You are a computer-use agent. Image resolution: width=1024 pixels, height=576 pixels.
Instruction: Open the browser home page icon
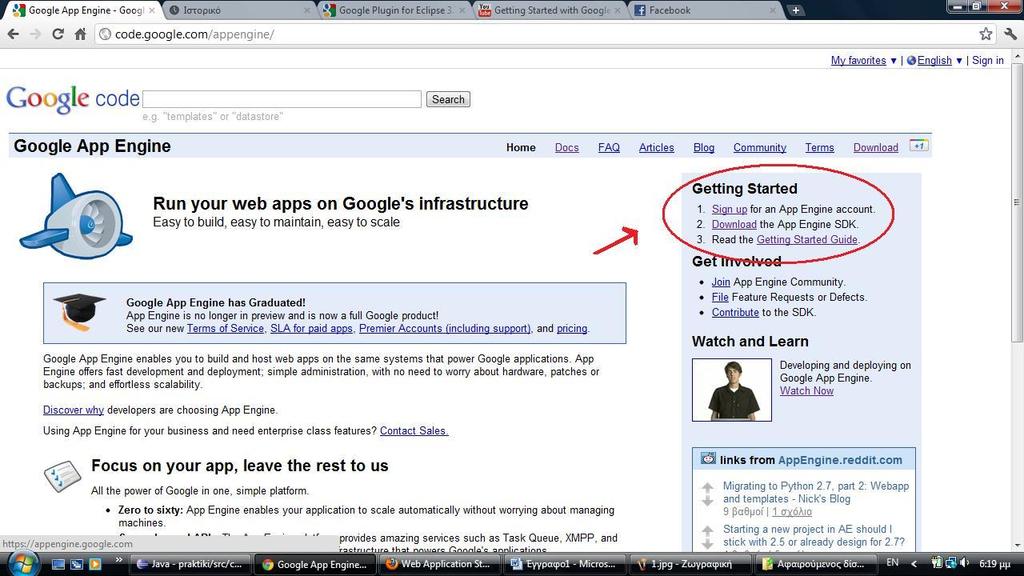[x=80, y=34]
